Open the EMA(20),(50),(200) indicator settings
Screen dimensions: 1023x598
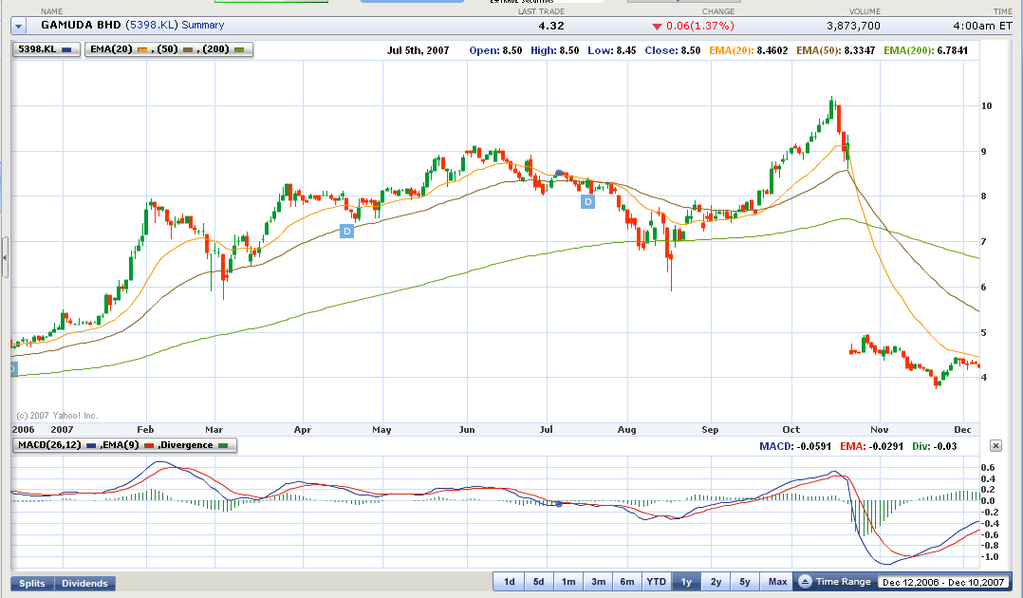[x=170, y=48]
